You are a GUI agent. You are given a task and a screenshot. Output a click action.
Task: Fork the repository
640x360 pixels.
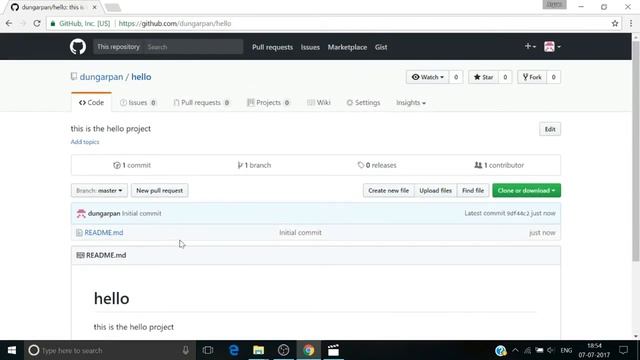pyautogui.click(x=532, y=77)
